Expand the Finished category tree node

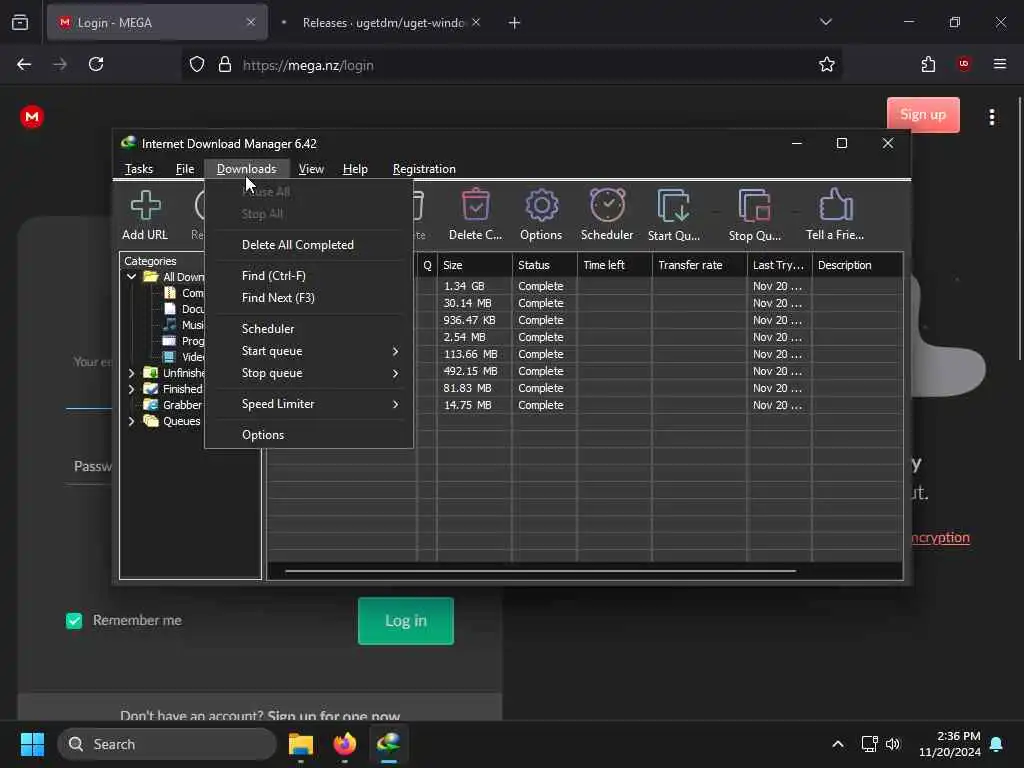coord(131,389)
